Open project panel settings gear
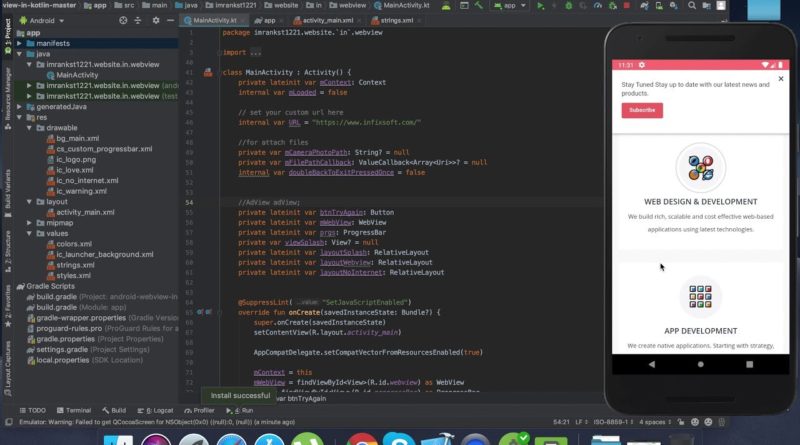Image resolution: width=800 pixels, height=445 pixels. [x=156, y=20]
